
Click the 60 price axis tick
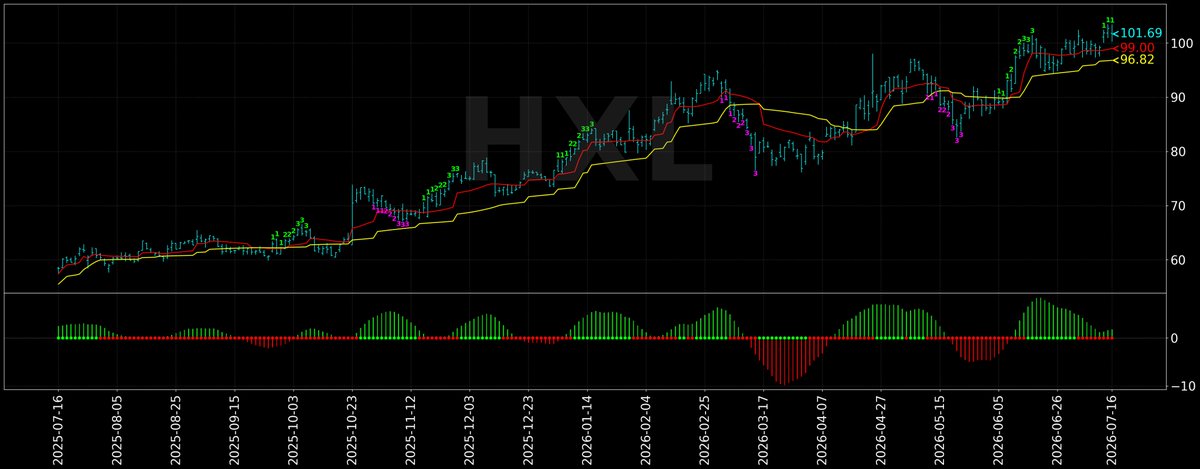pyautogui.click(x=1180, y=260)
